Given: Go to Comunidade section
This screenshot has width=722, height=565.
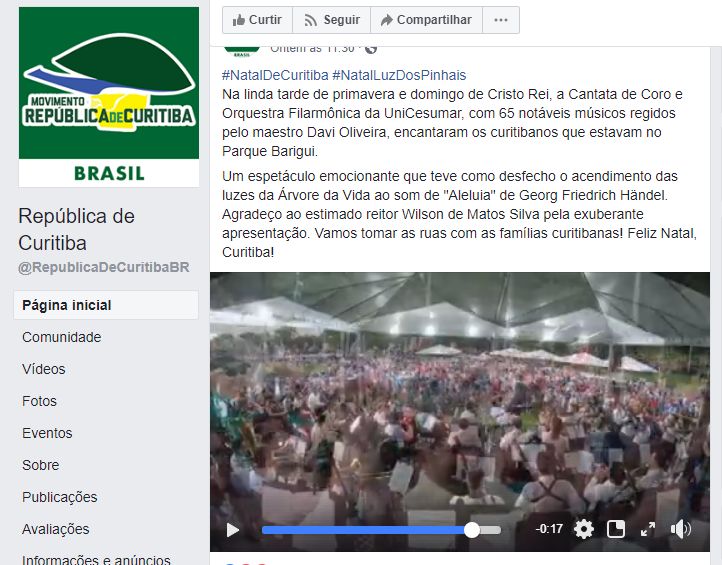Looking at the screenshot, I should (x=62, y=337).
